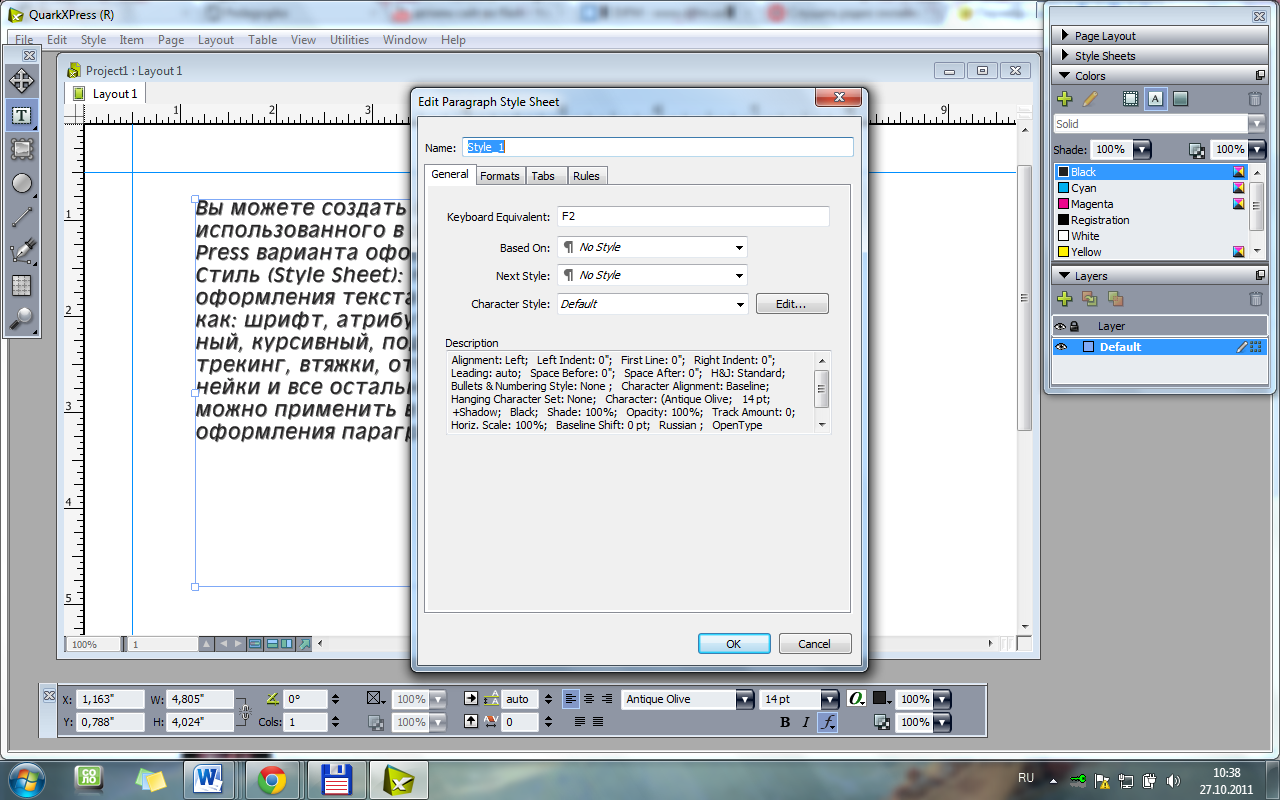The image size is (1280, 800).
Task: Select the text color mode icon
Action: [x=1156, y=99]
